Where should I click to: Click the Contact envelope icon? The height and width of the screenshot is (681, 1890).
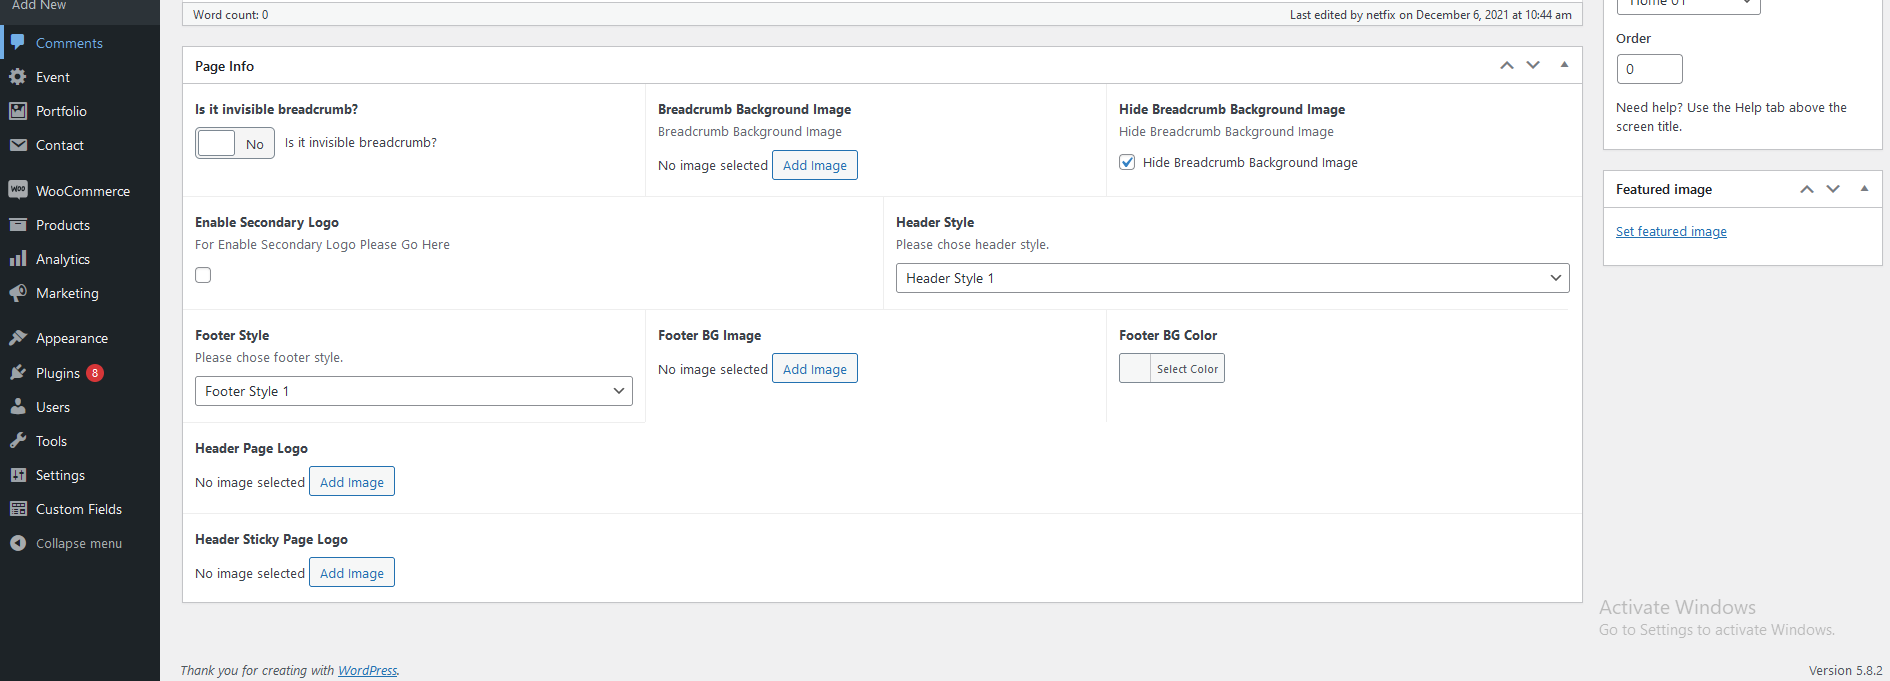coord(18,145)
